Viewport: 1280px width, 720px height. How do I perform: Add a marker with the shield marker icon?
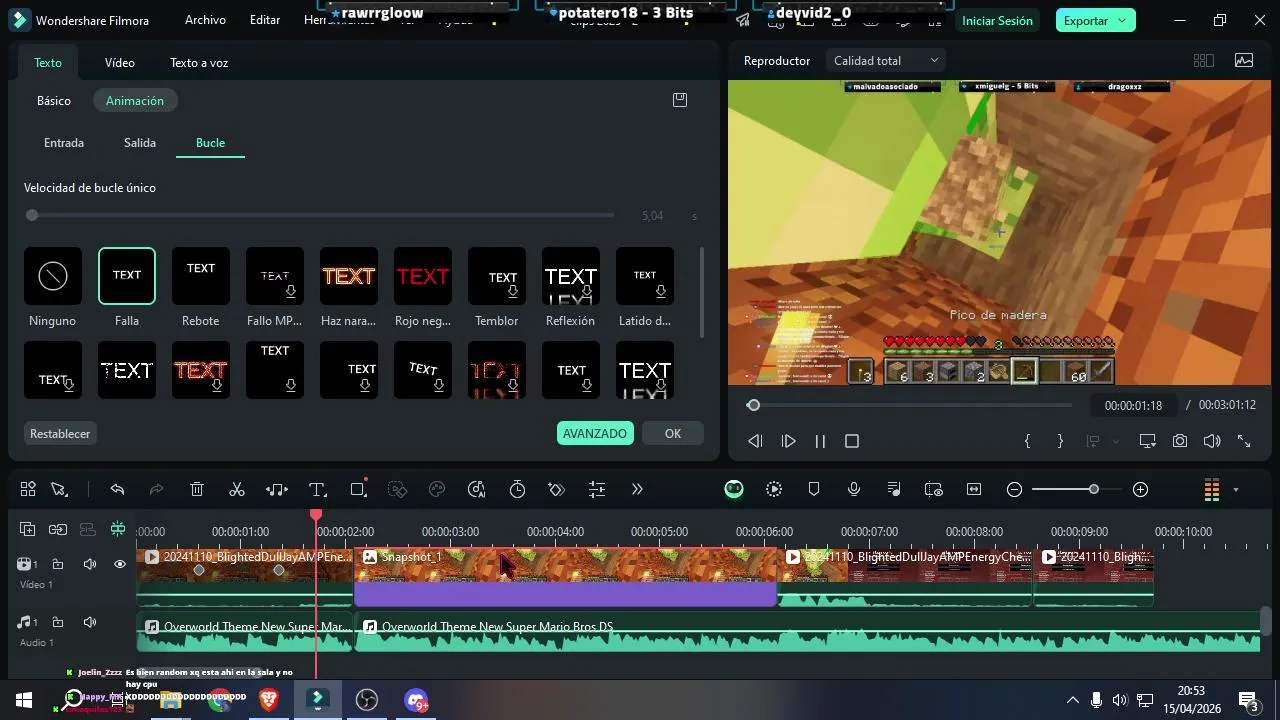coord(814,489)
